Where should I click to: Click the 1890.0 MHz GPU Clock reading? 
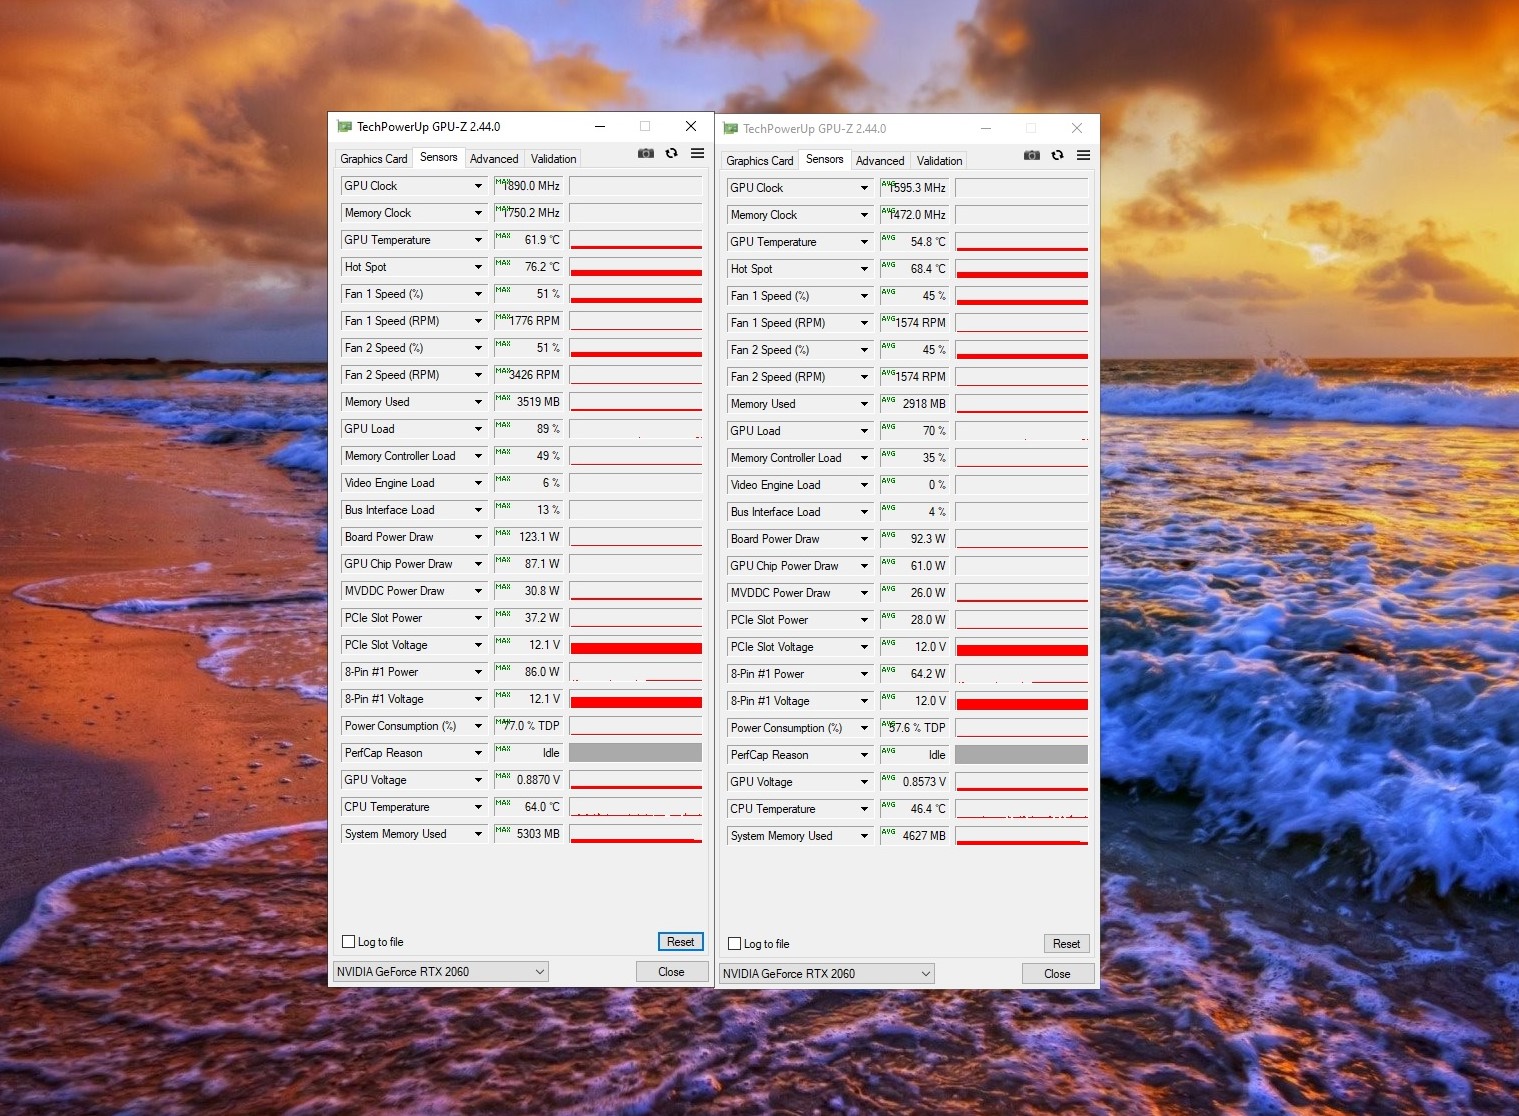[529, 186]
